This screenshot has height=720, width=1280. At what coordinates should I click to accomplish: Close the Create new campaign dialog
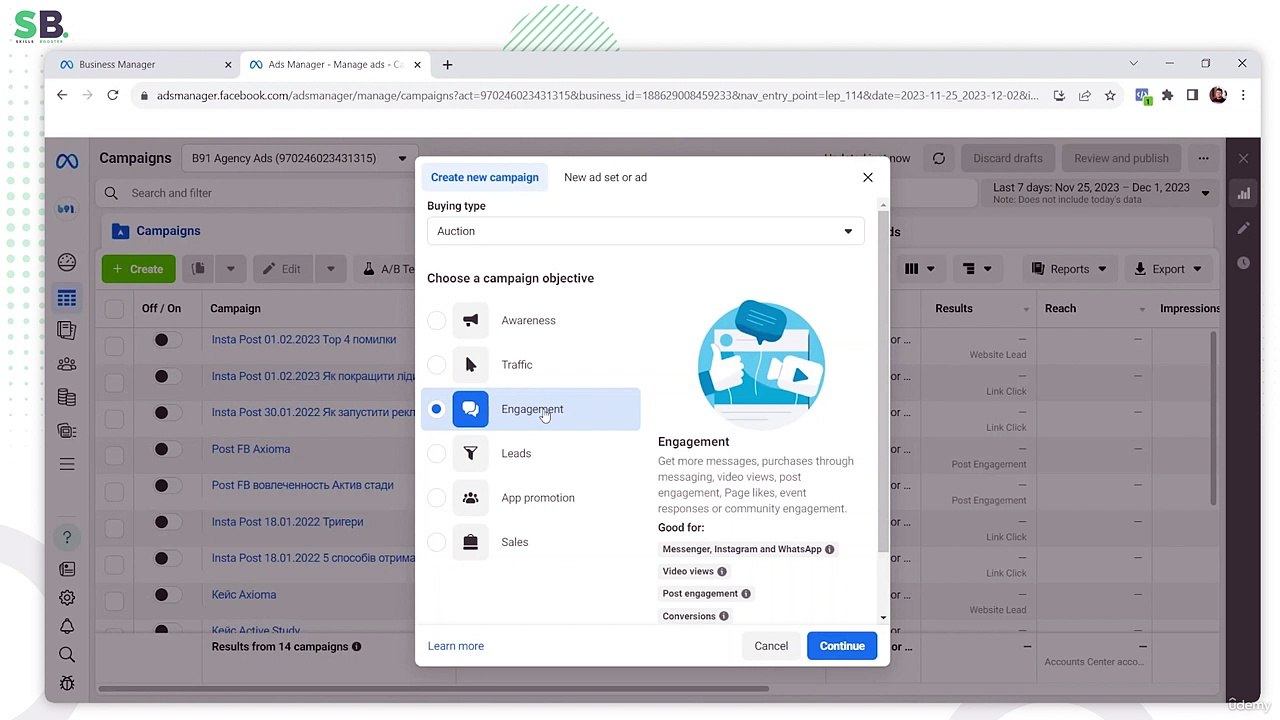coord(868,178)
